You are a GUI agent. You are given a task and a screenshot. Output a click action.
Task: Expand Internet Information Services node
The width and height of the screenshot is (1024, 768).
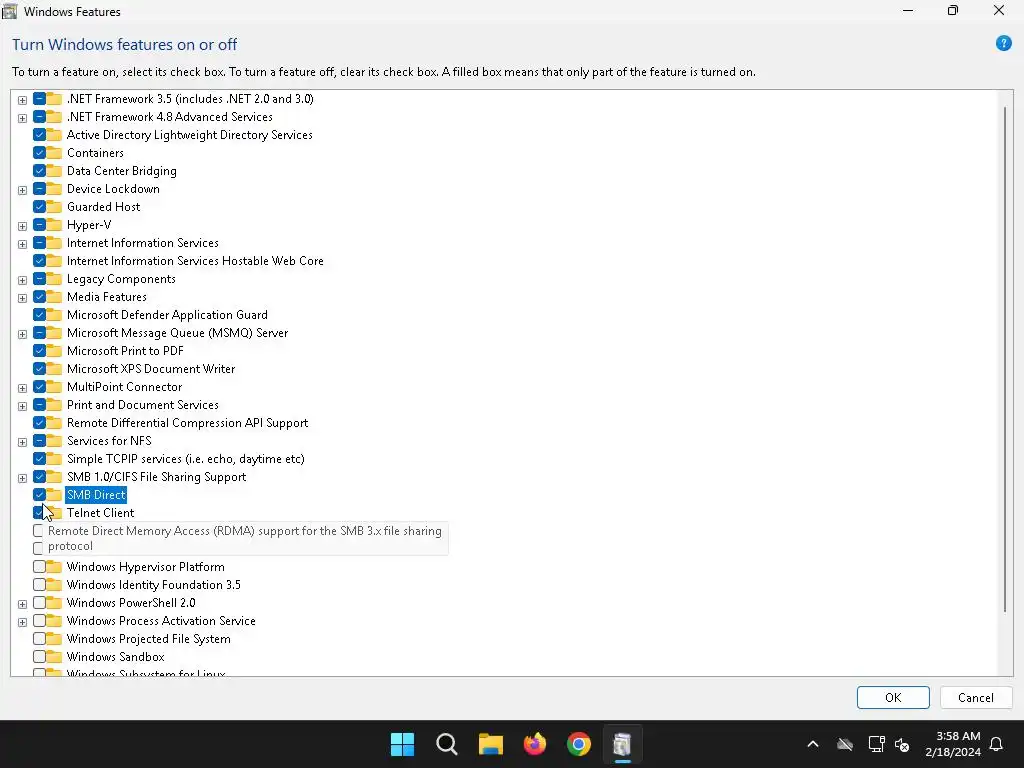click(x=22, y=244)
